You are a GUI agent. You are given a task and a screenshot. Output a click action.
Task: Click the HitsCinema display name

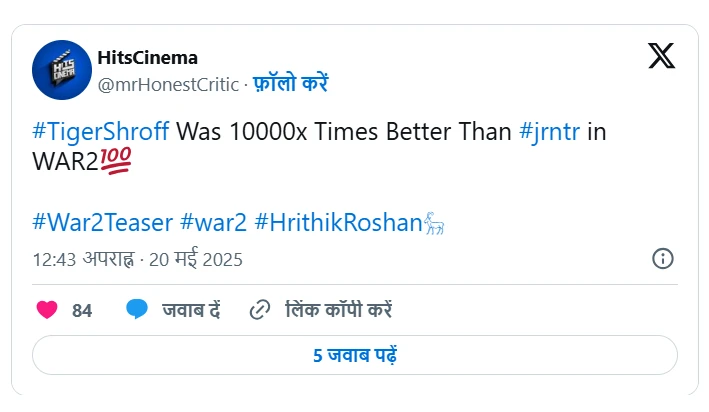(x=147, y=57)
